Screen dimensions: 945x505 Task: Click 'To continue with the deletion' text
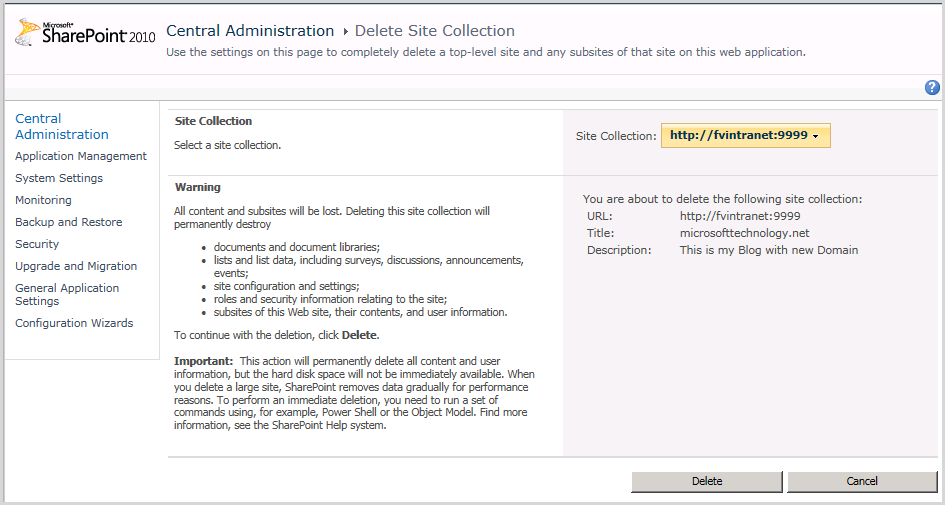tap(277, 335)
